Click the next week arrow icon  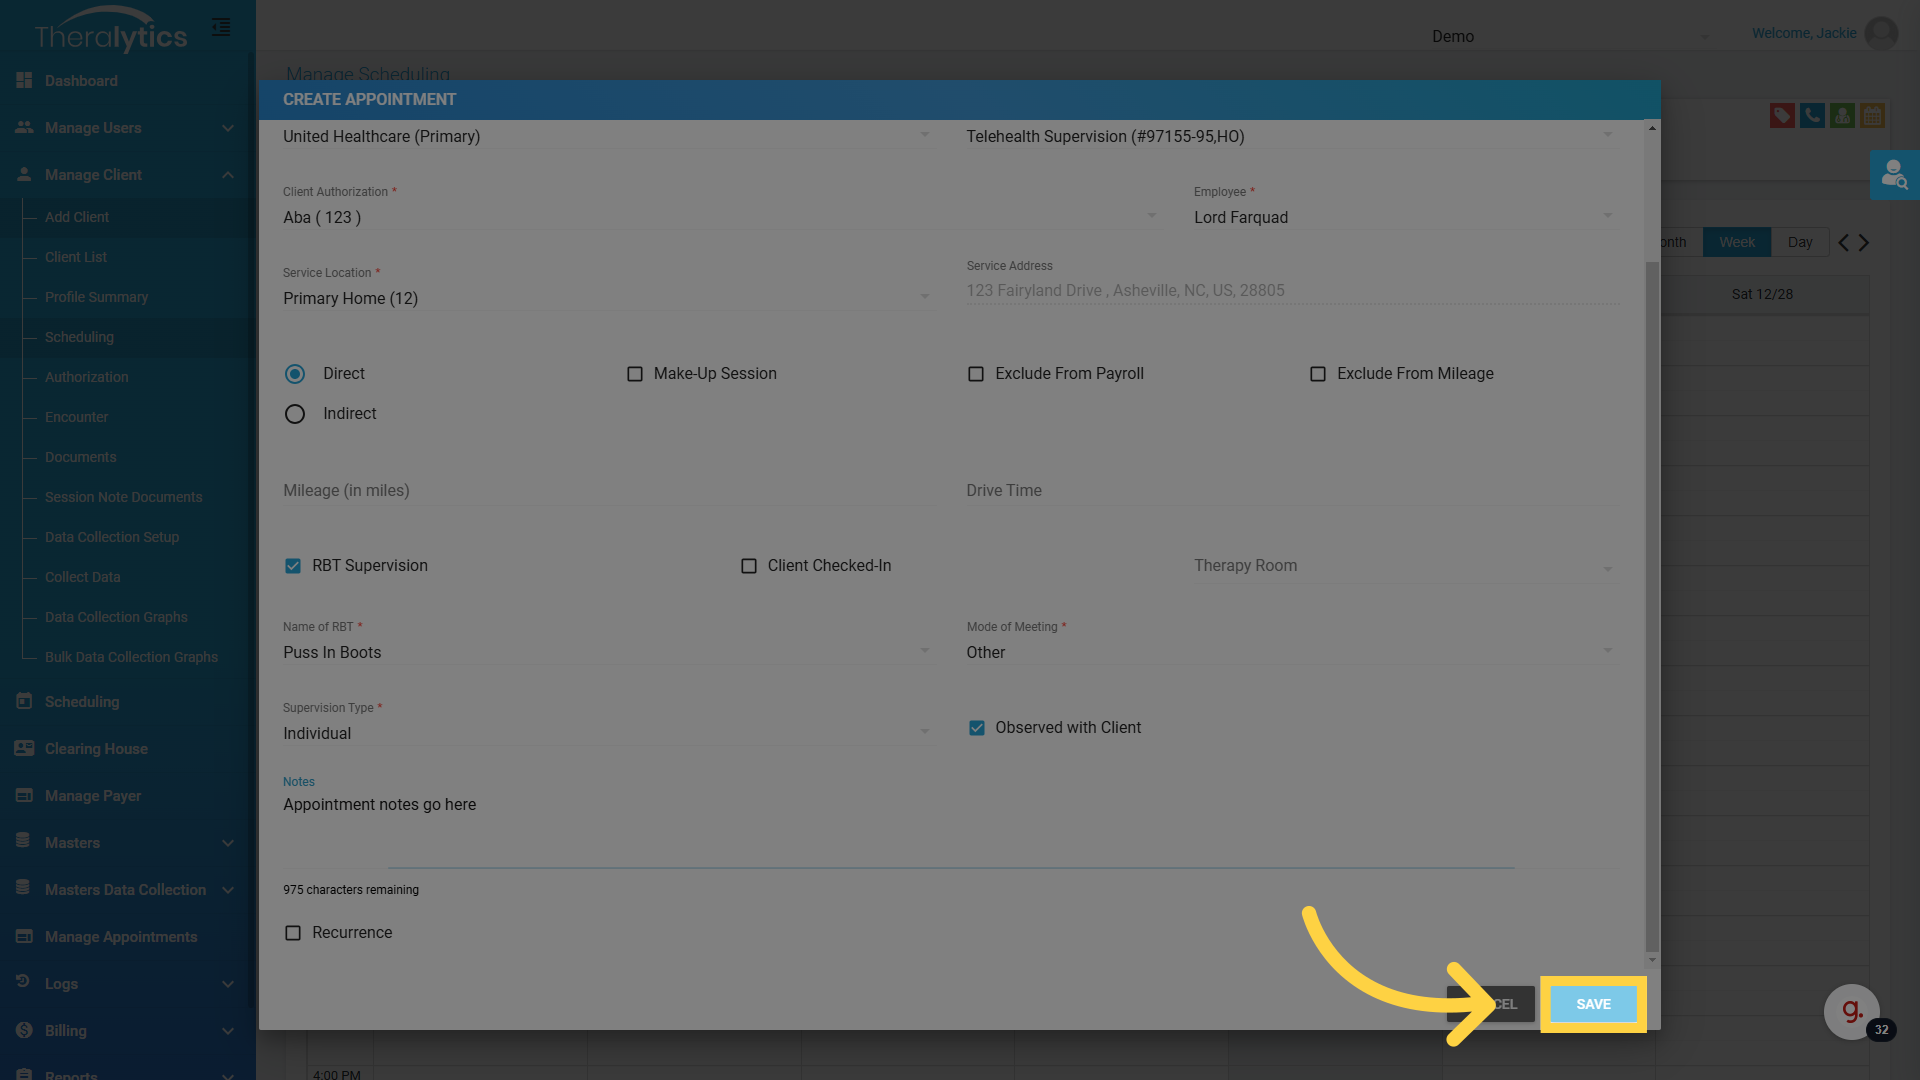[1864, 242]
